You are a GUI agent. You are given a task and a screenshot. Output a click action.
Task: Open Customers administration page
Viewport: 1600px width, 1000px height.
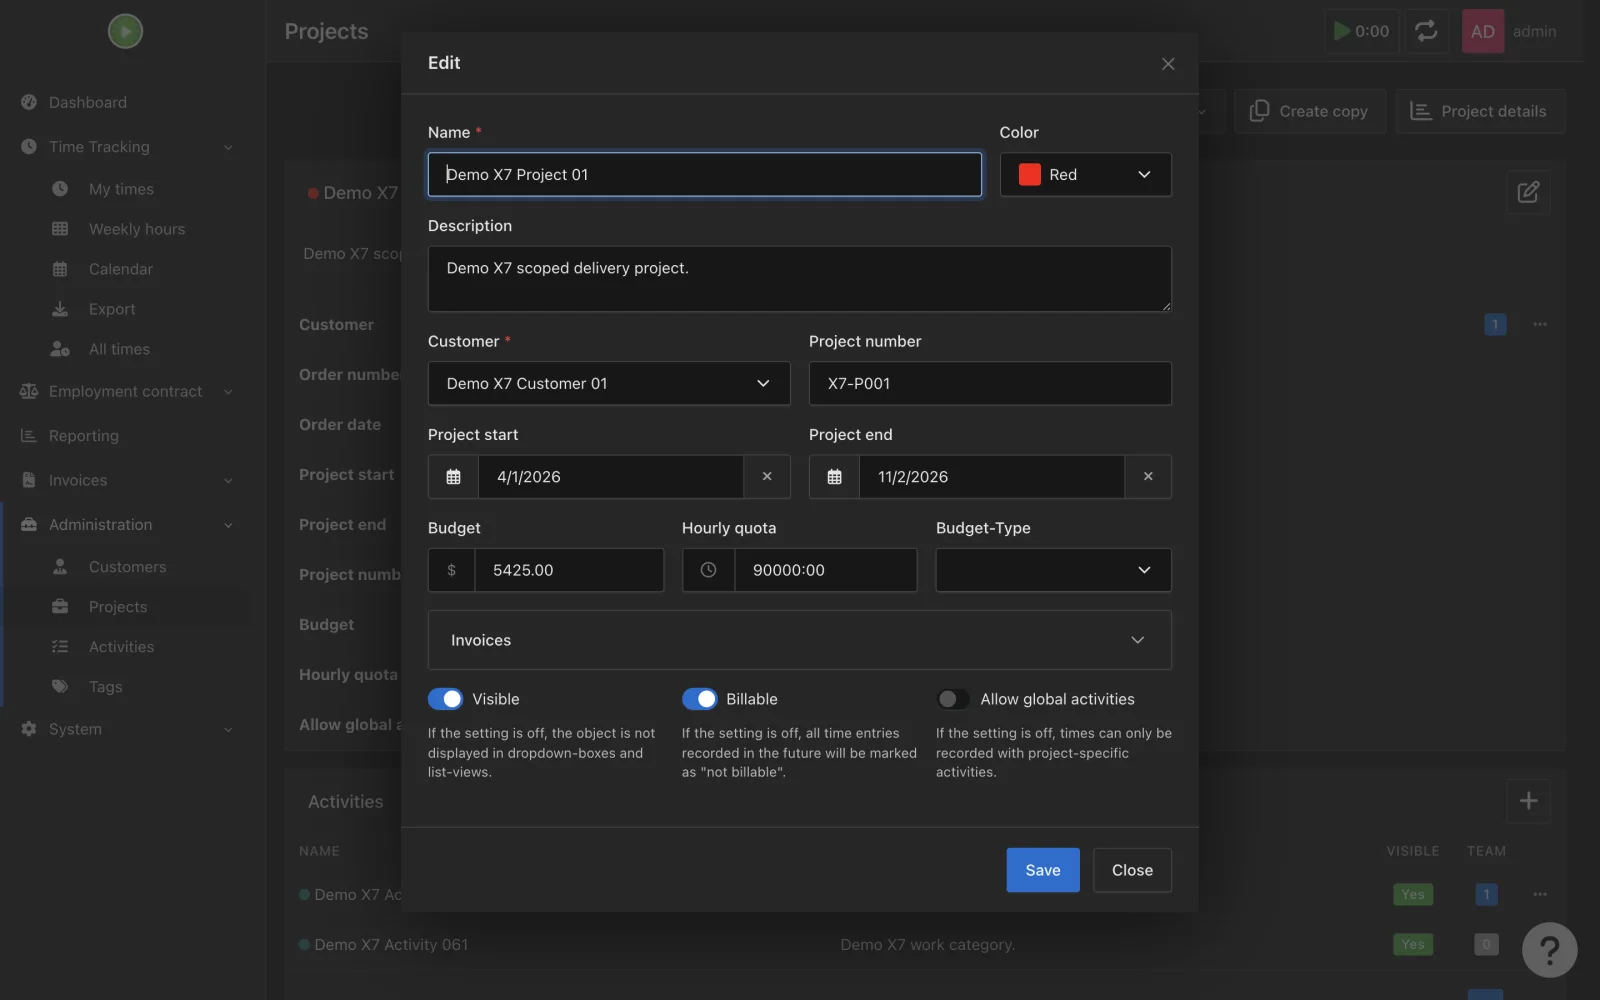tap(127, 567)
